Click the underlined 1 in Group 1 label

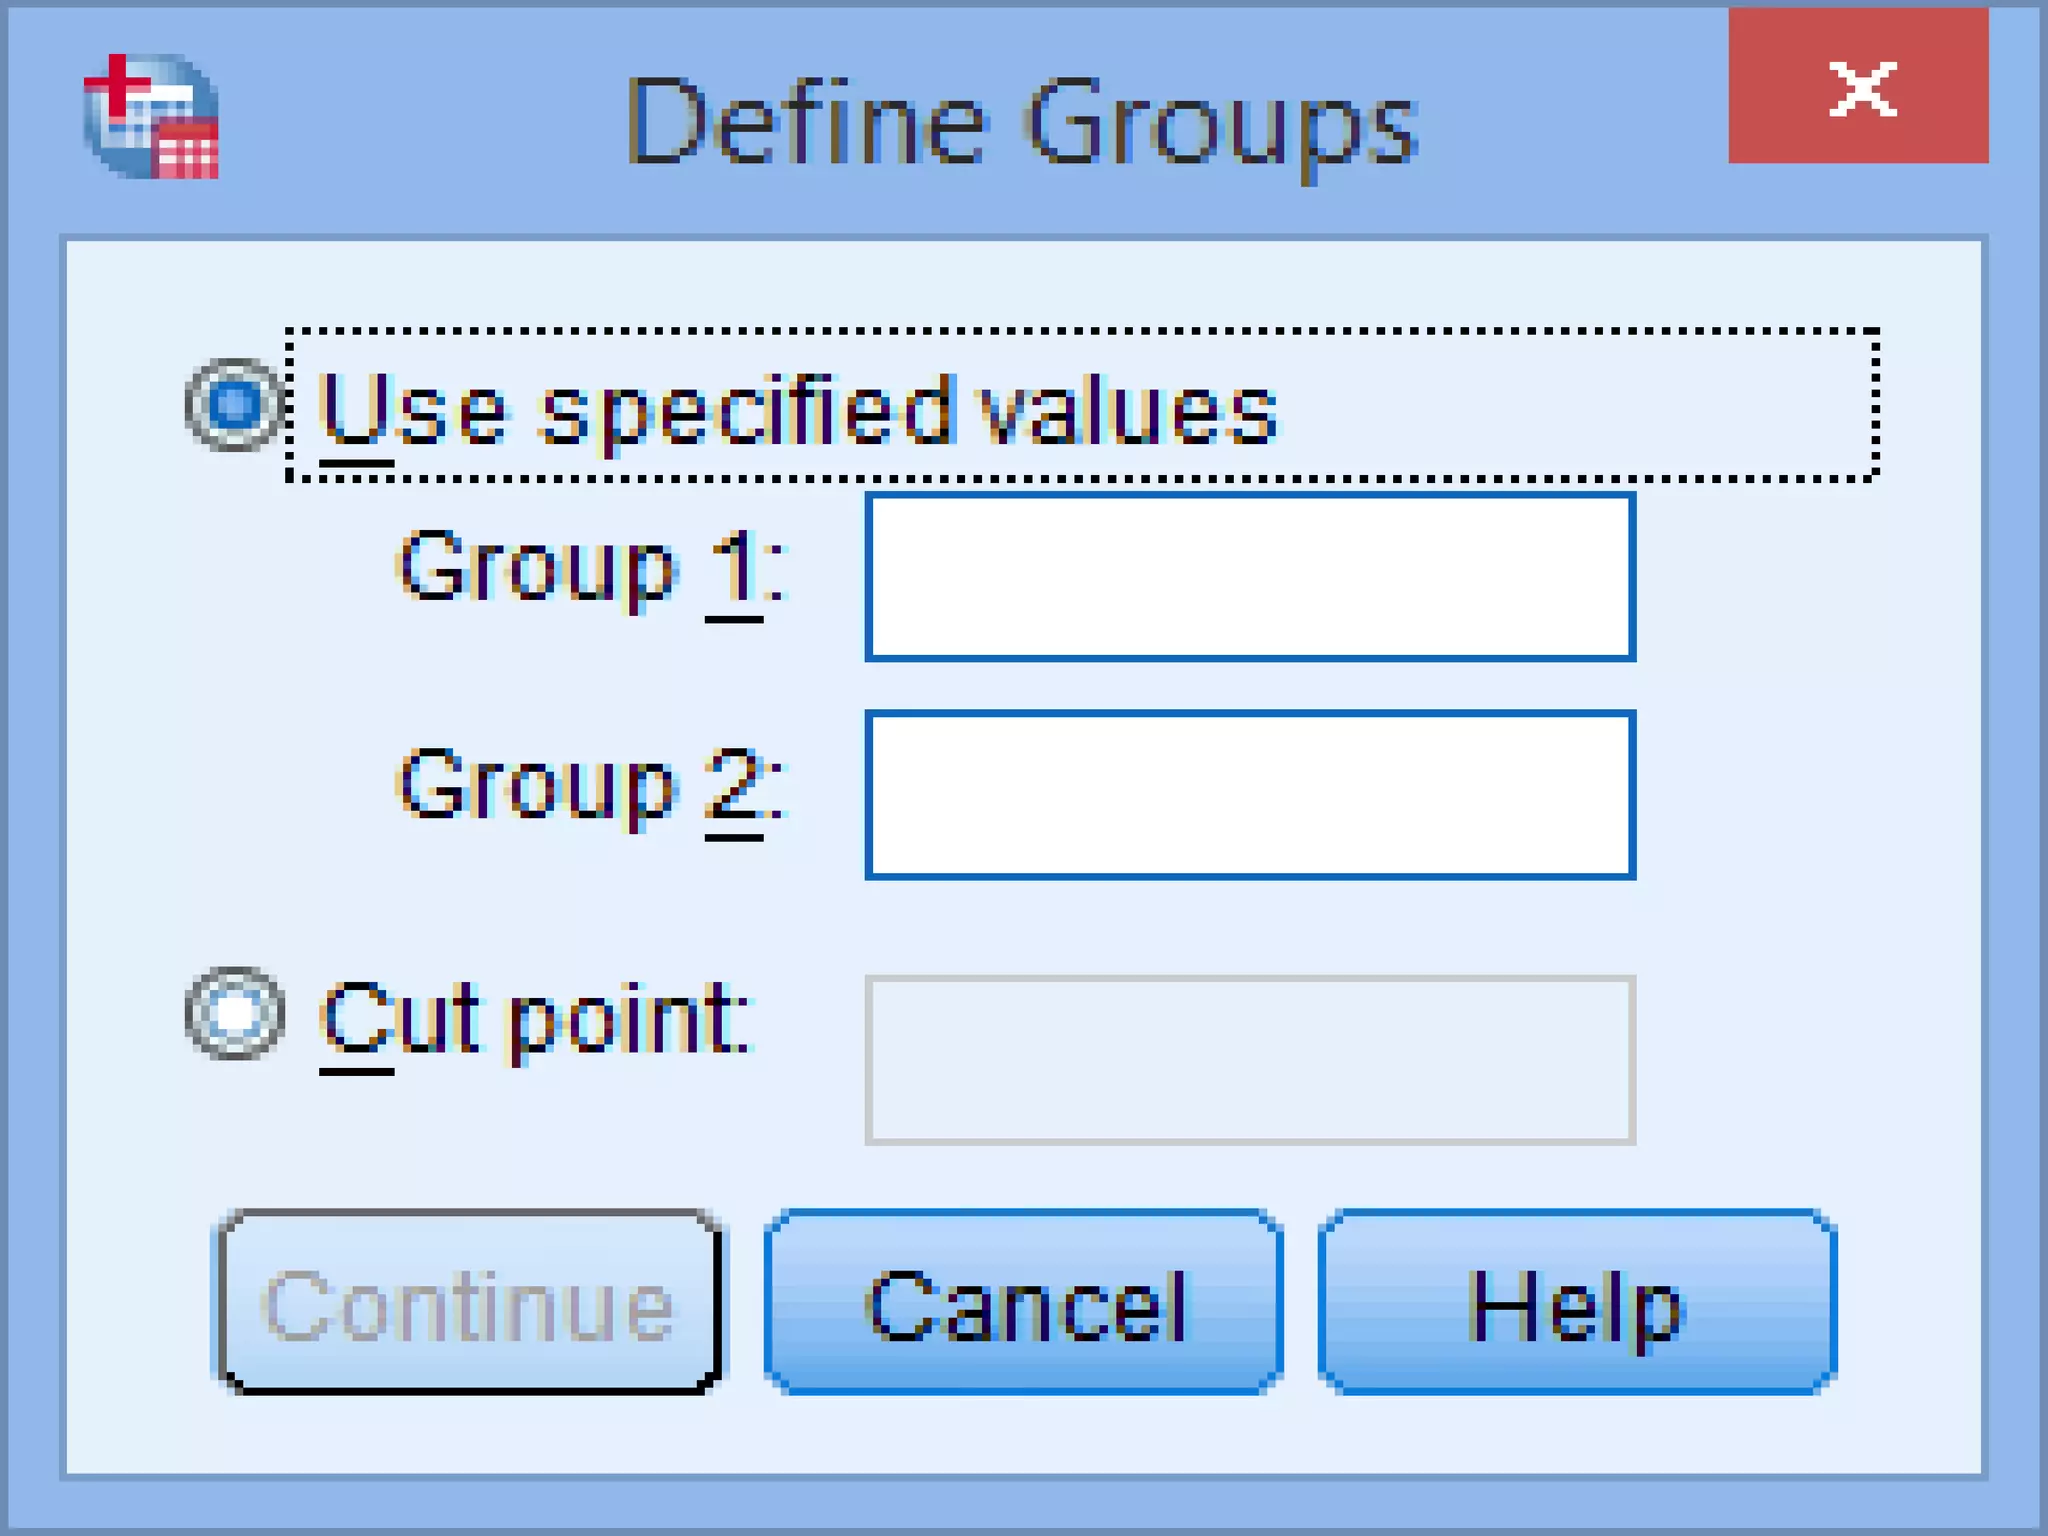point(735,568)
